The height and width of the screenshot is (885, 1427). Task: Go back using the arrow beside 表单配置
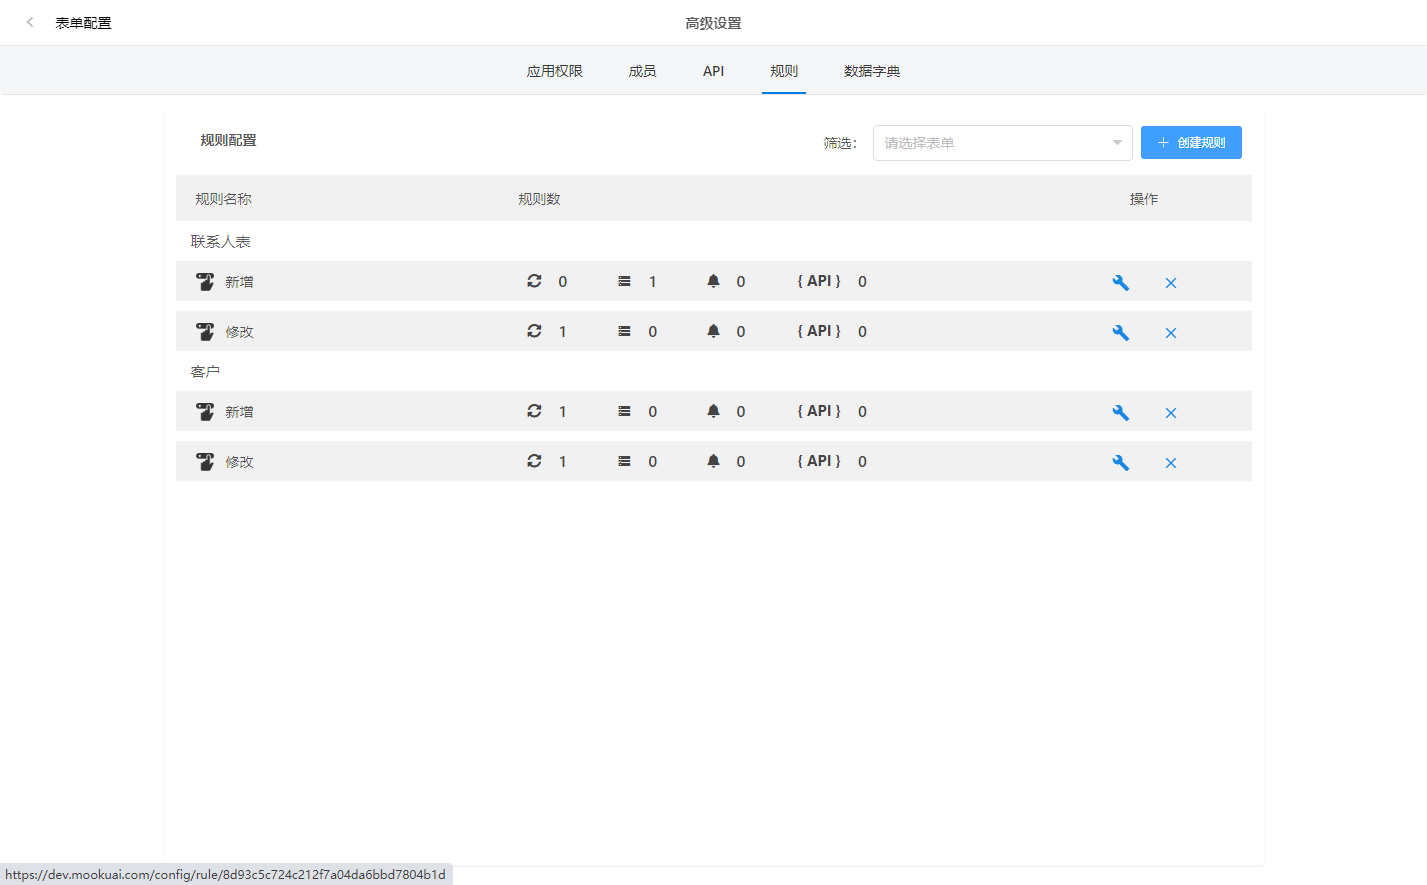pyautogui.click(x=30, y=22)
